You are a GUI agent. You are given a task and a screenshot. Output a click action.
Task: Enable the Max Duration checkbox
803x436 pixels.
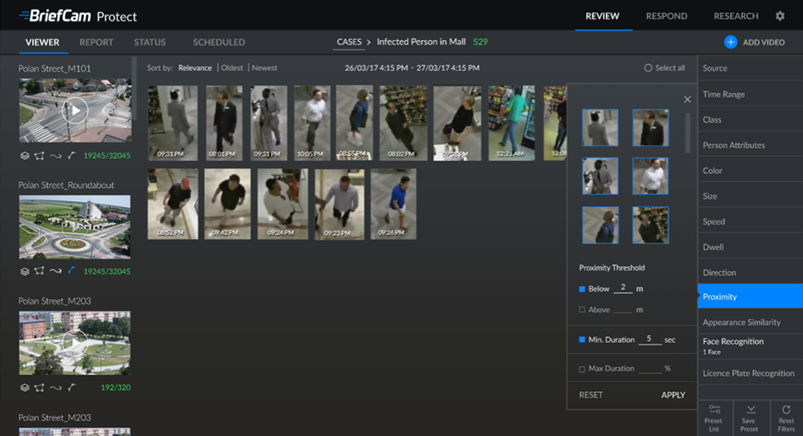[582, 369]
